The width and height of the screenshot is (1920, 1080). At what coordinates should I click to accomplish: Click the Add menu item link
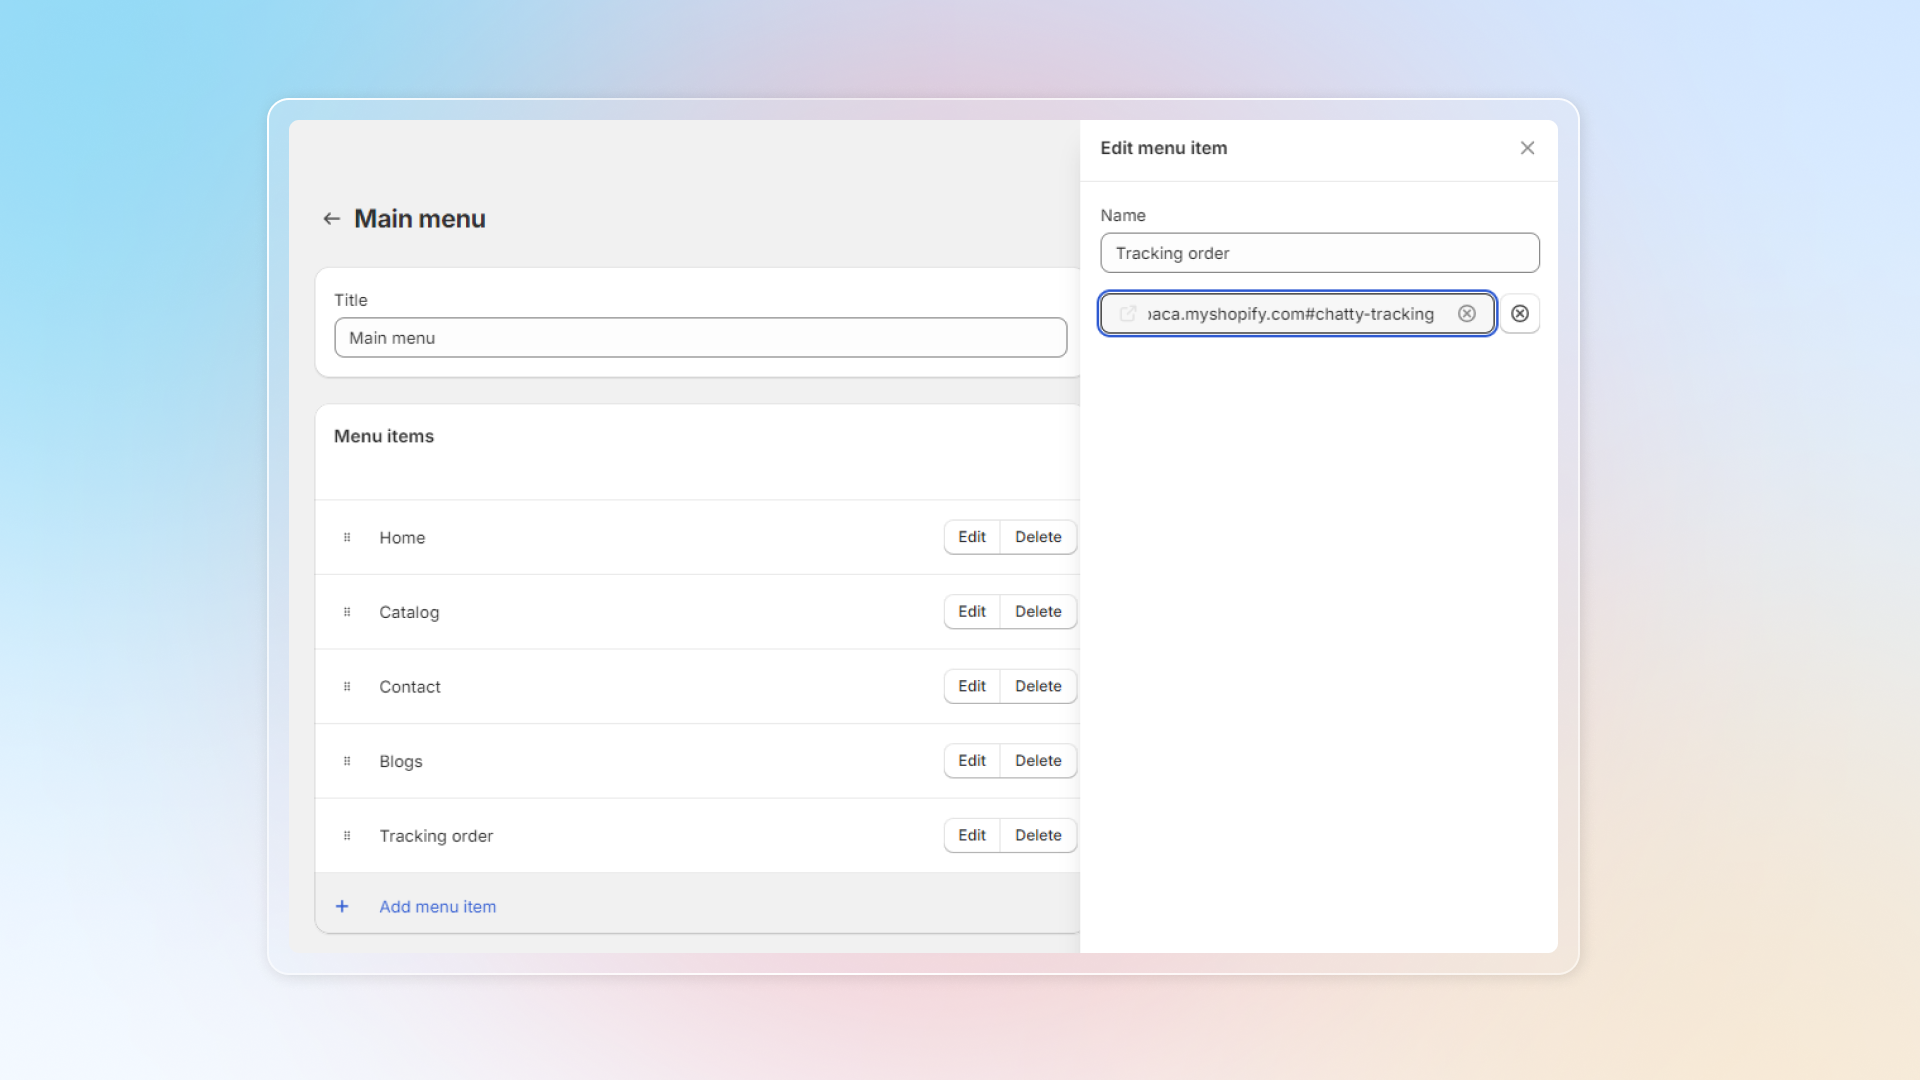(x=437, y=907)
